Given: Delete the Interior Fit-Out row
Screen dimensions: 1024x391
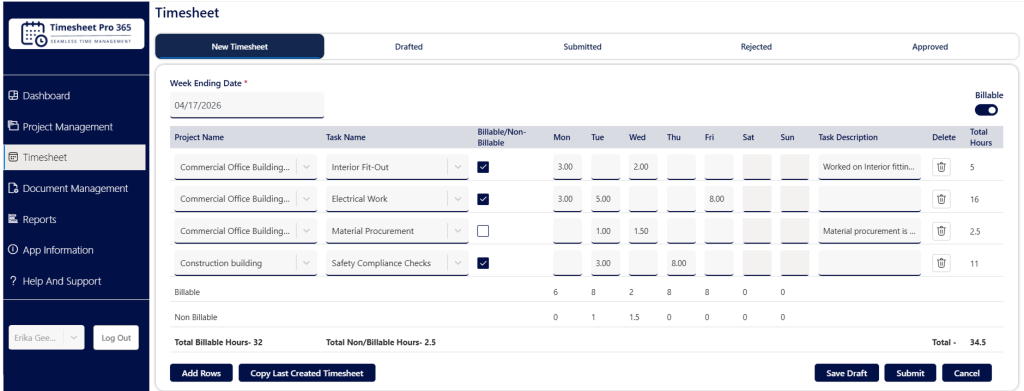Looking at the screenshot, I should click(941, 167).
